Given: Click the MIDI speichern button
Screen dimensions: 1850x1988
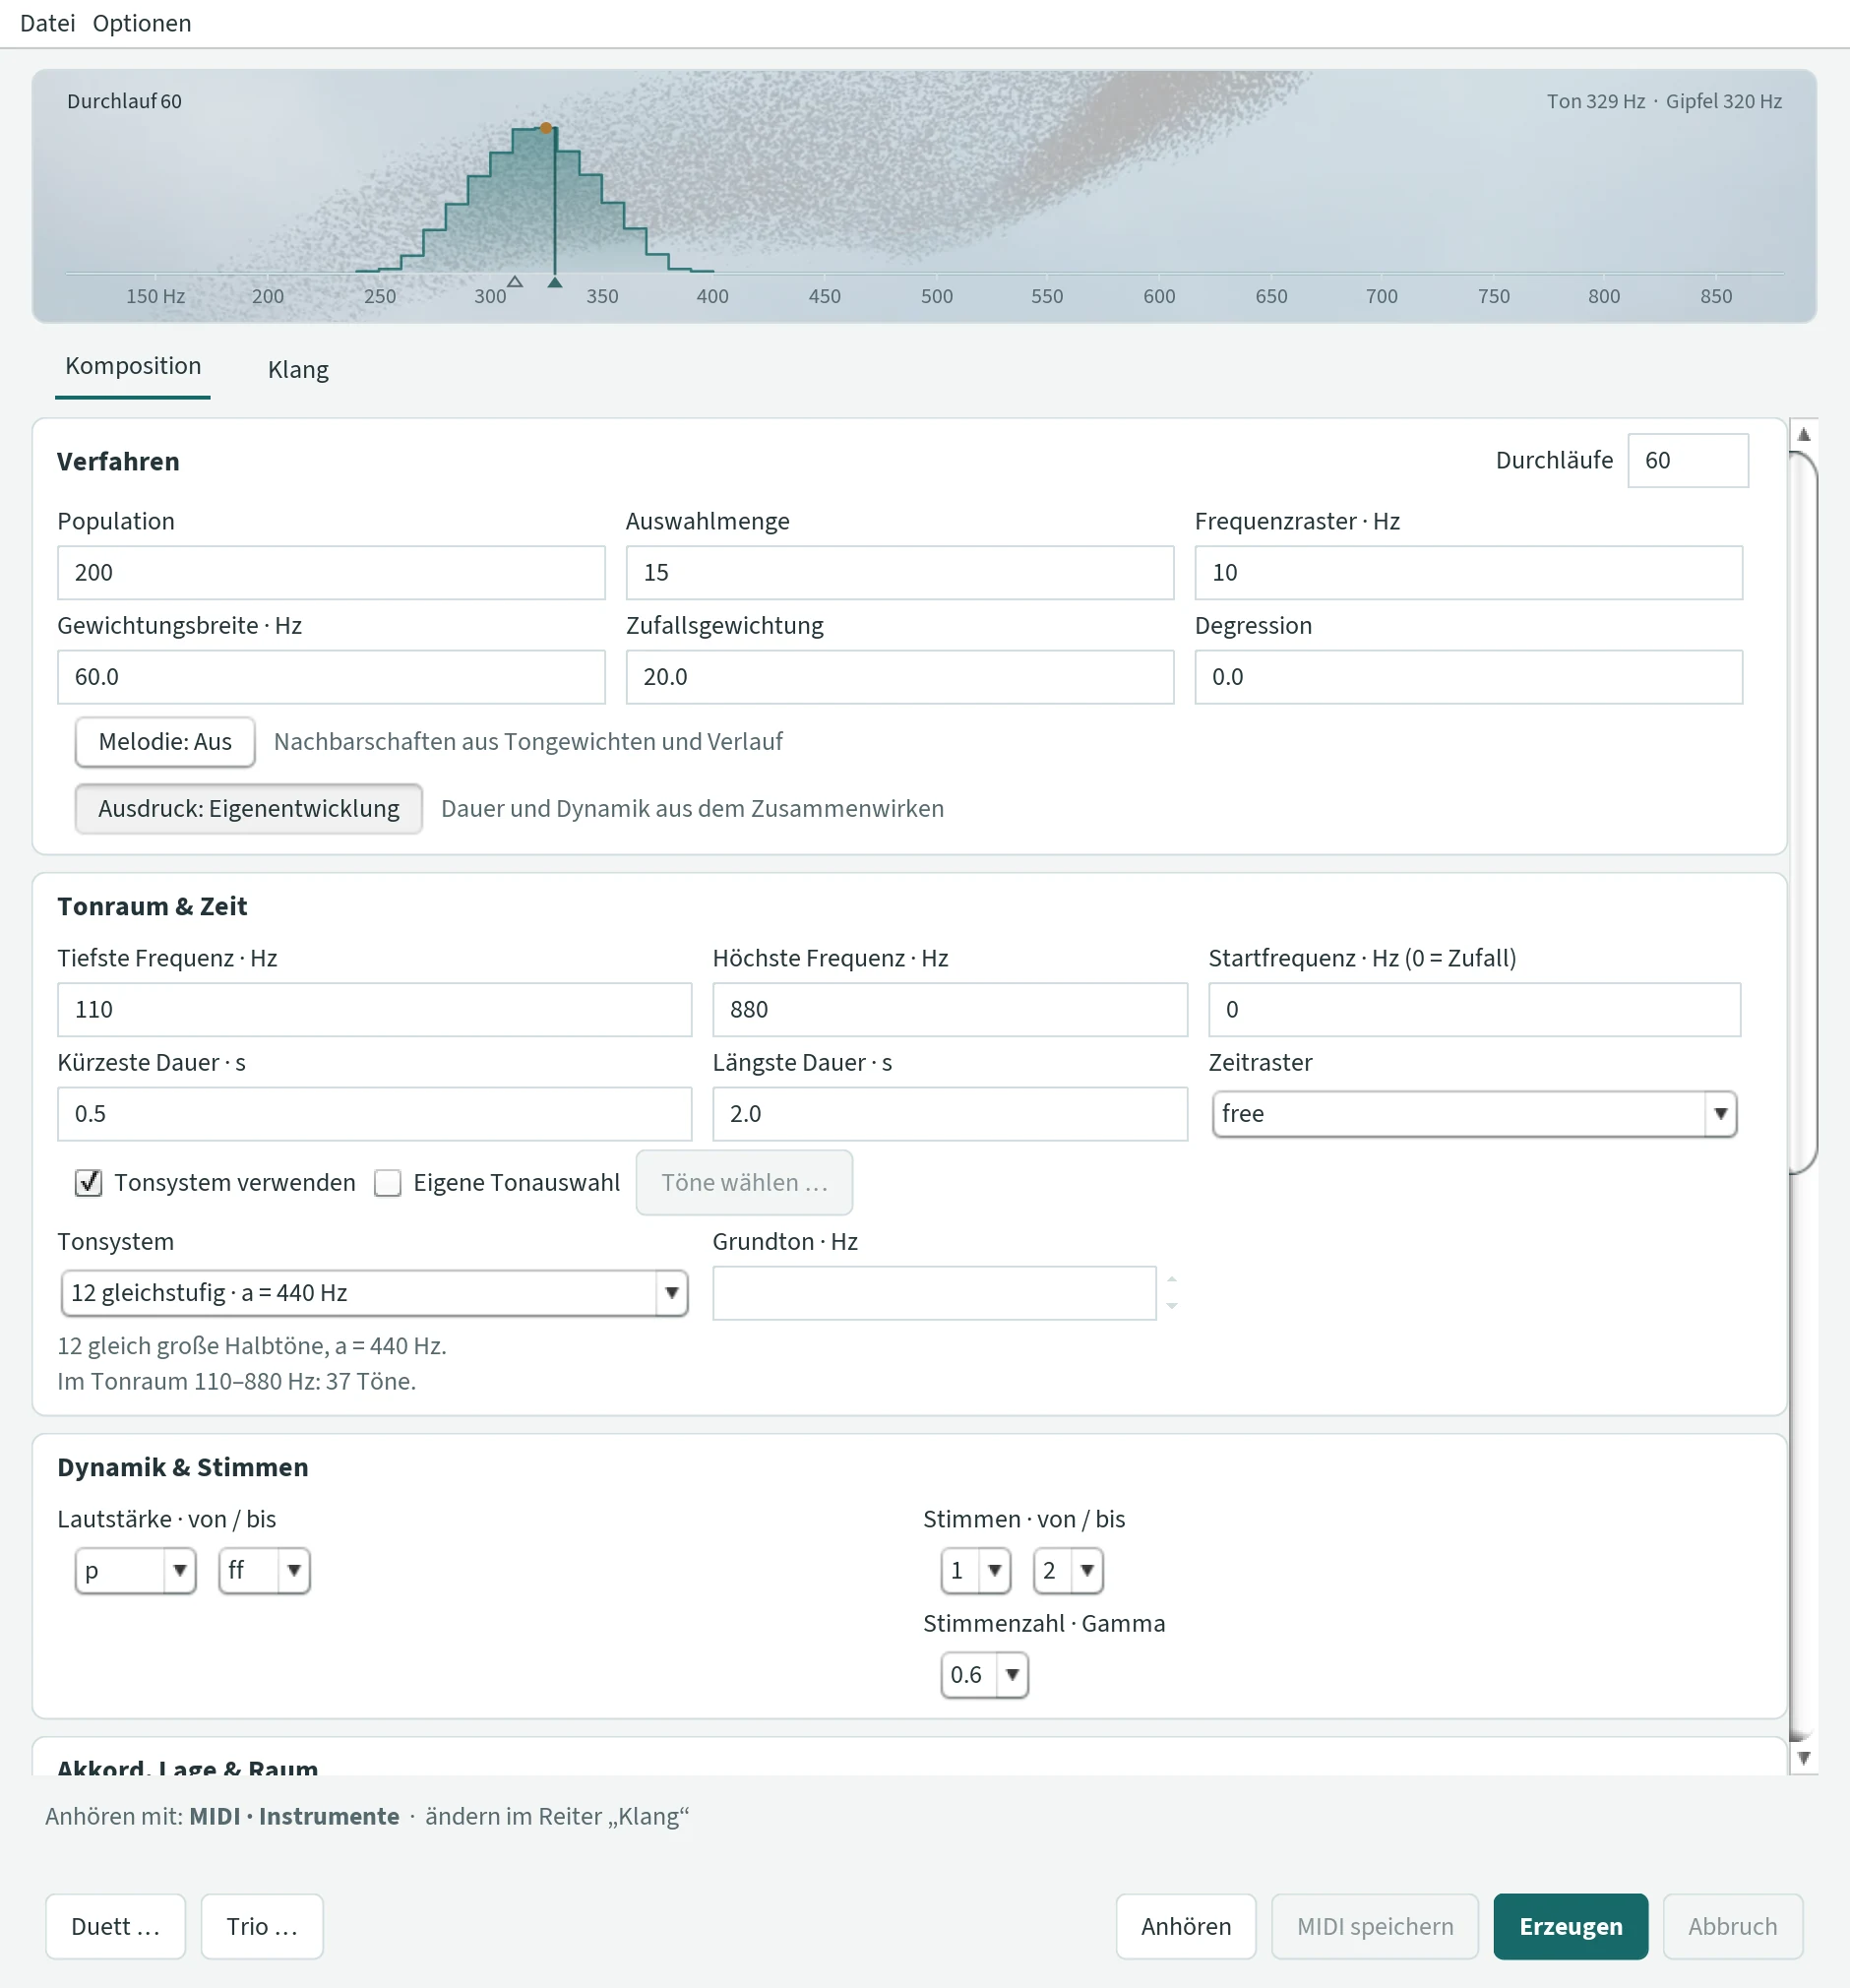Looking at the screenshot, I should click(1375, 1926).
